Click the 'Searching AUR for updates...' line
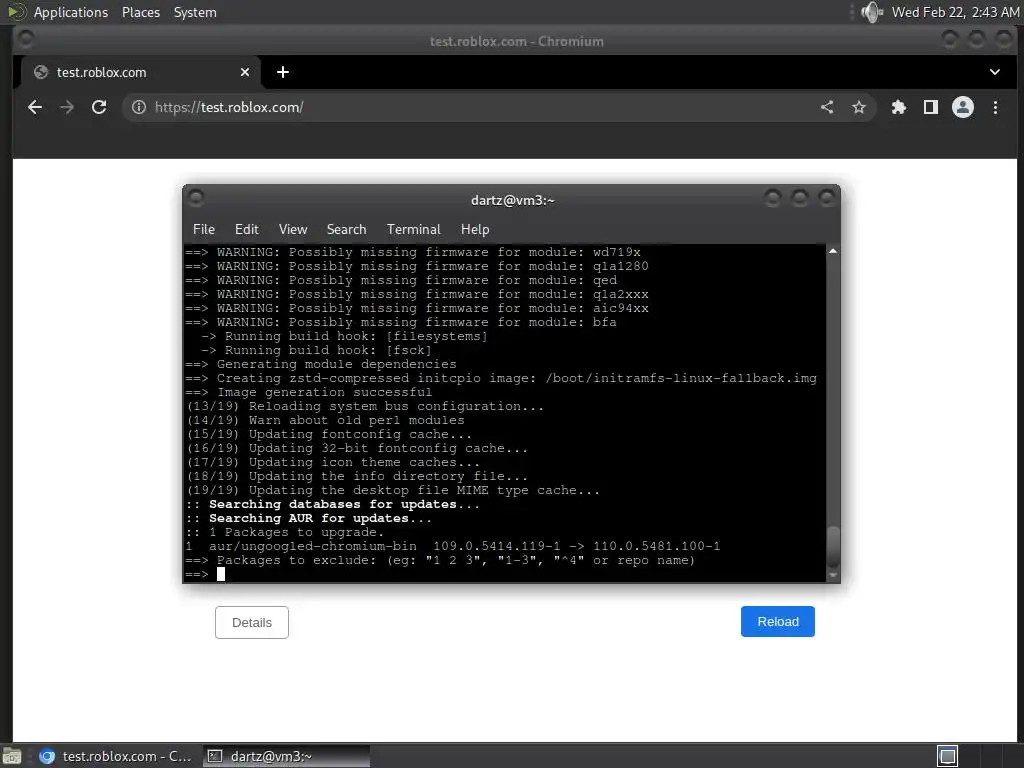Image resolution: width=1024 pixels, height=768 pixels. pos(308,519)
